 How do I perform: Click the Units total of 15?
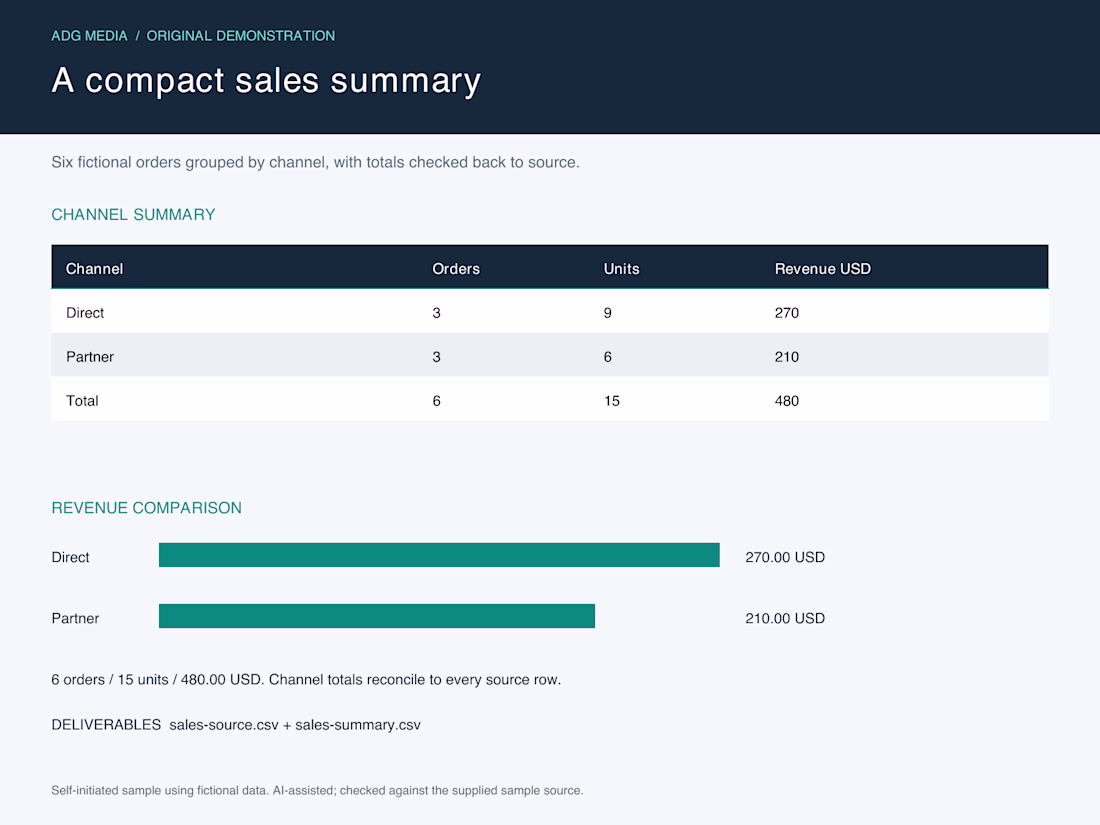point(612,401)
